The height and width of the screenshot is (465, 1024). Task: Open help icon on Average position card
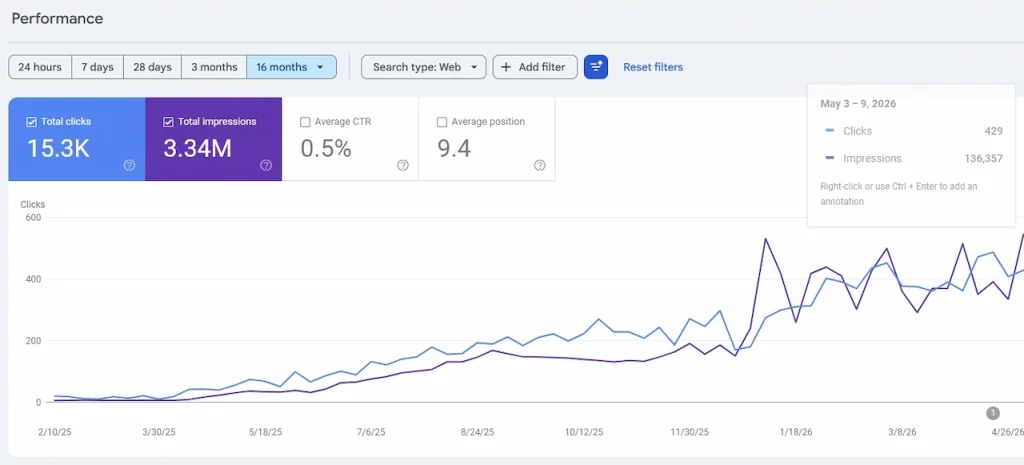pyautogui.click(x=539, y=165)
